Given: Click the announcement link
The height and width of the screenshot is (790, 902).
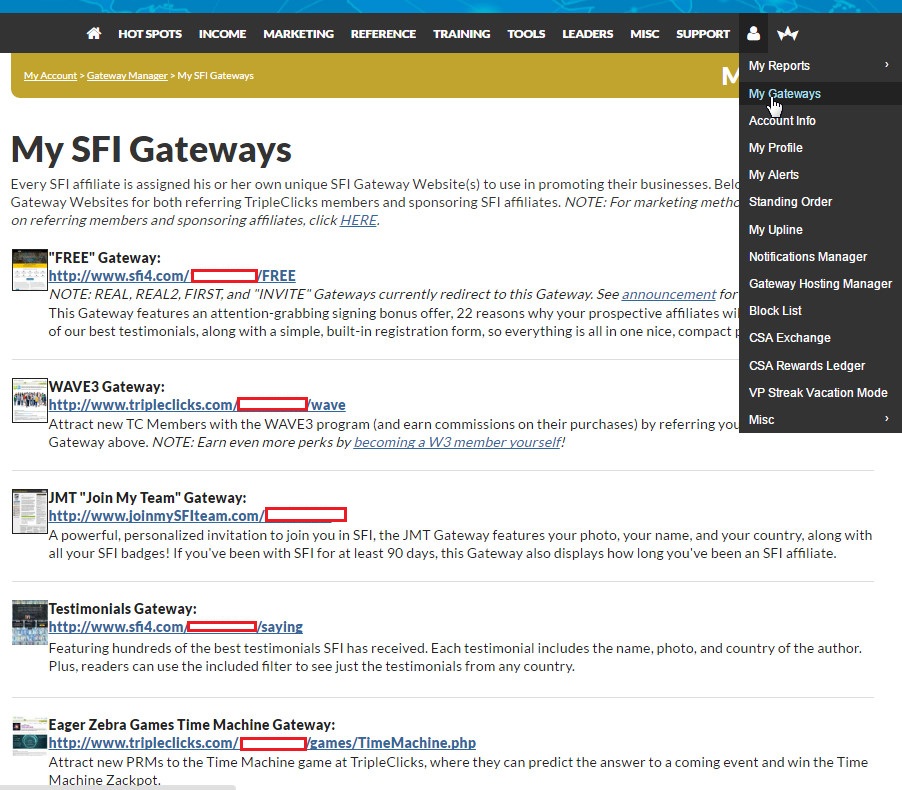Looking at the screenshot, I should [669, 294].
